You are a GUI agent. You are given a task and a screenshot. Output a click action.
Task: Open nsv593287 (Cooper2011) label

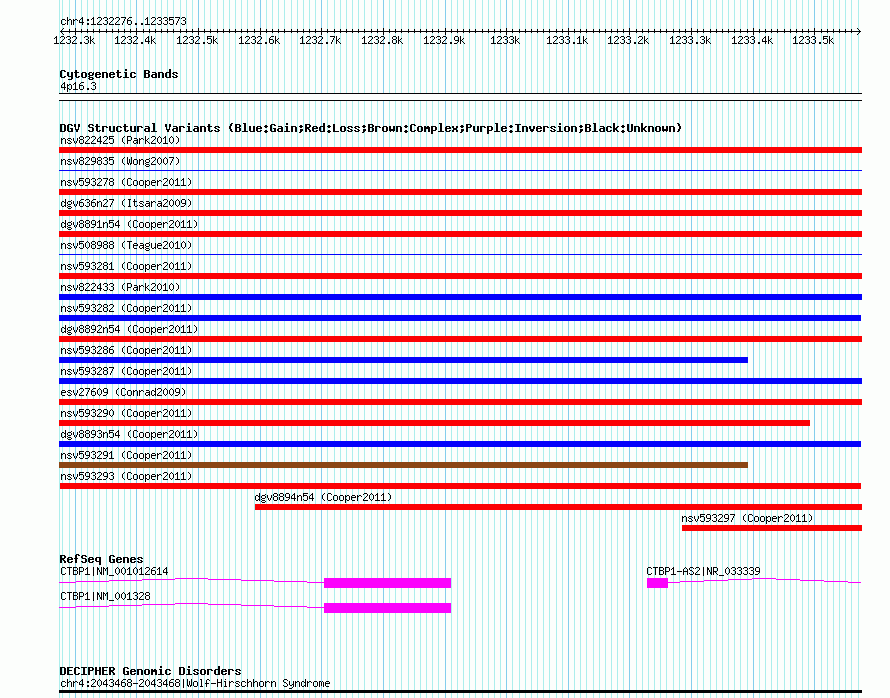(x=126, y=371)
